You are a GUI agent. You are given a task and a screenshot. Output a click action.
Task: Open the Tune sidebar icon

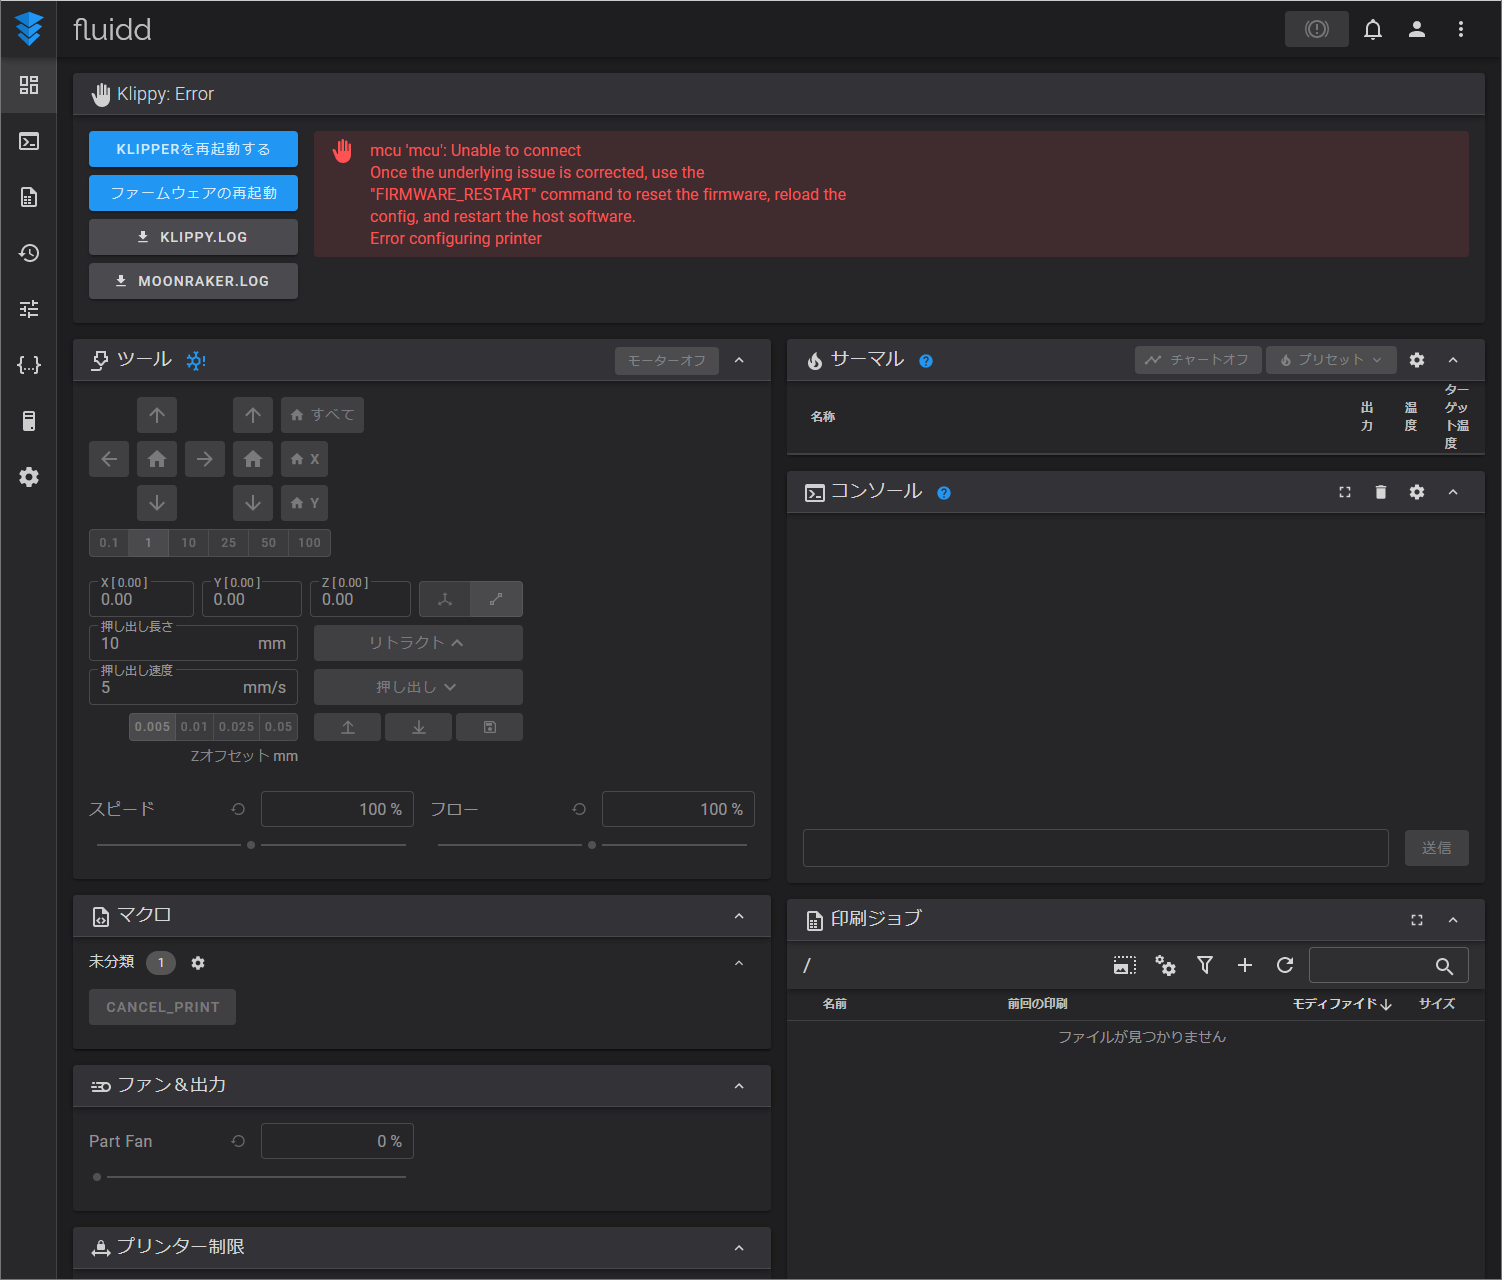click(29, 309)
